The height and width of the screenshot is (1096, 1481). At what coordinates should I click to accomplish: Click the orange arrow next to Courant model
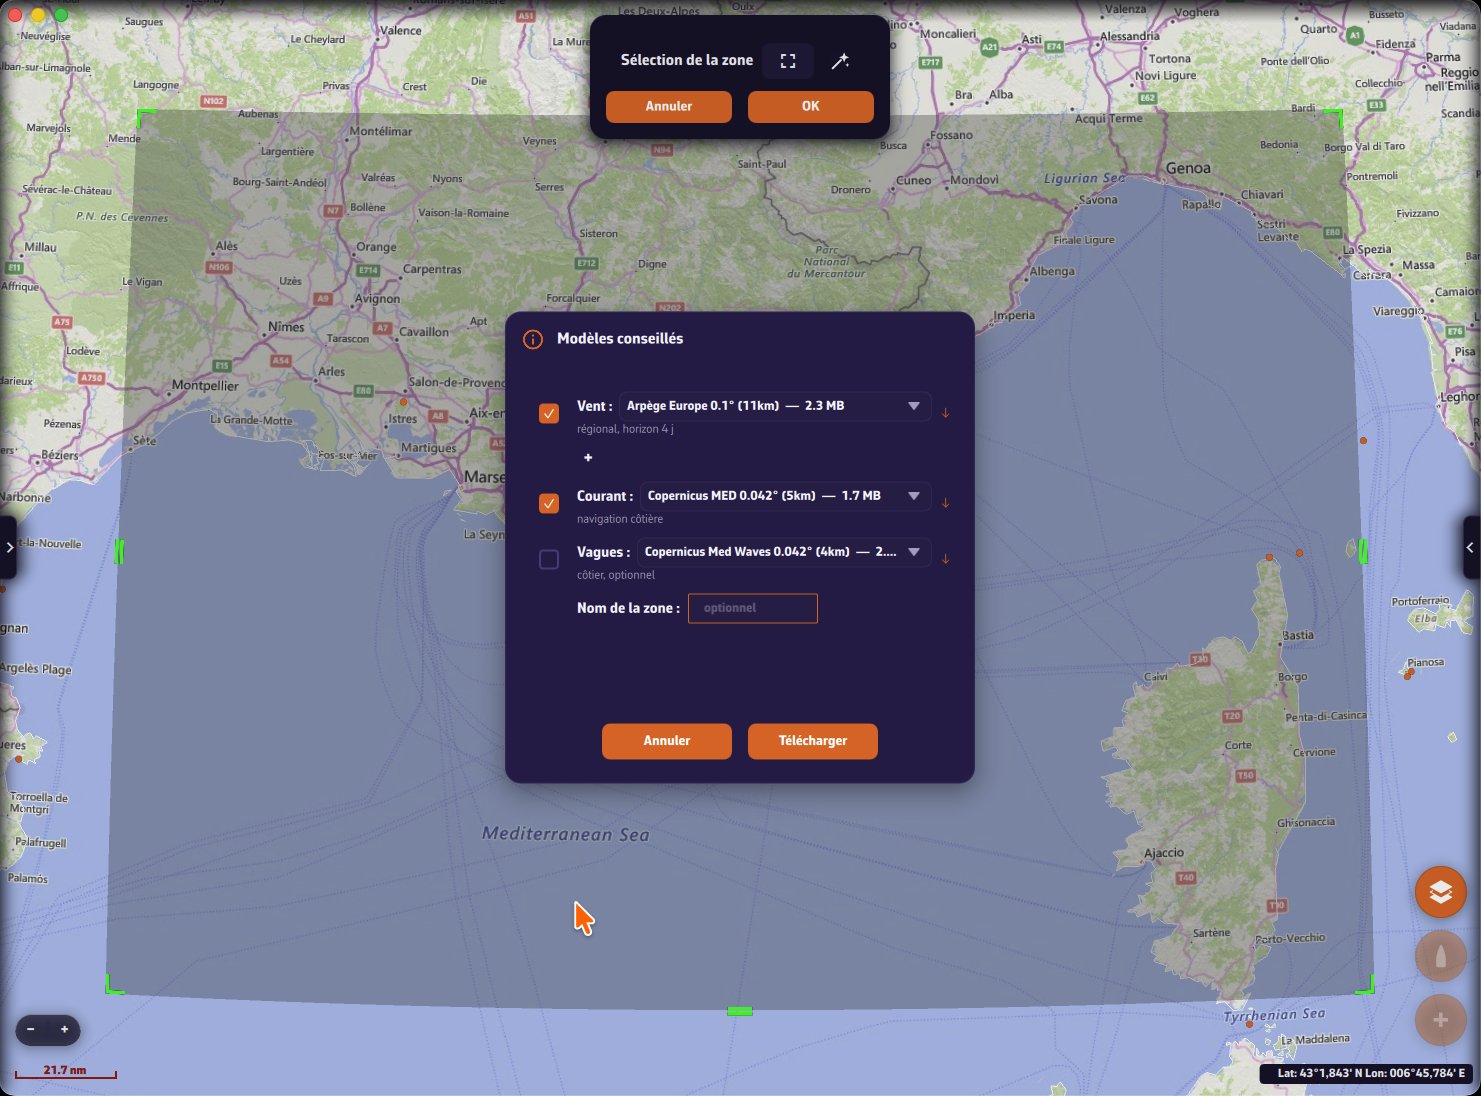[x=945, y=502]
